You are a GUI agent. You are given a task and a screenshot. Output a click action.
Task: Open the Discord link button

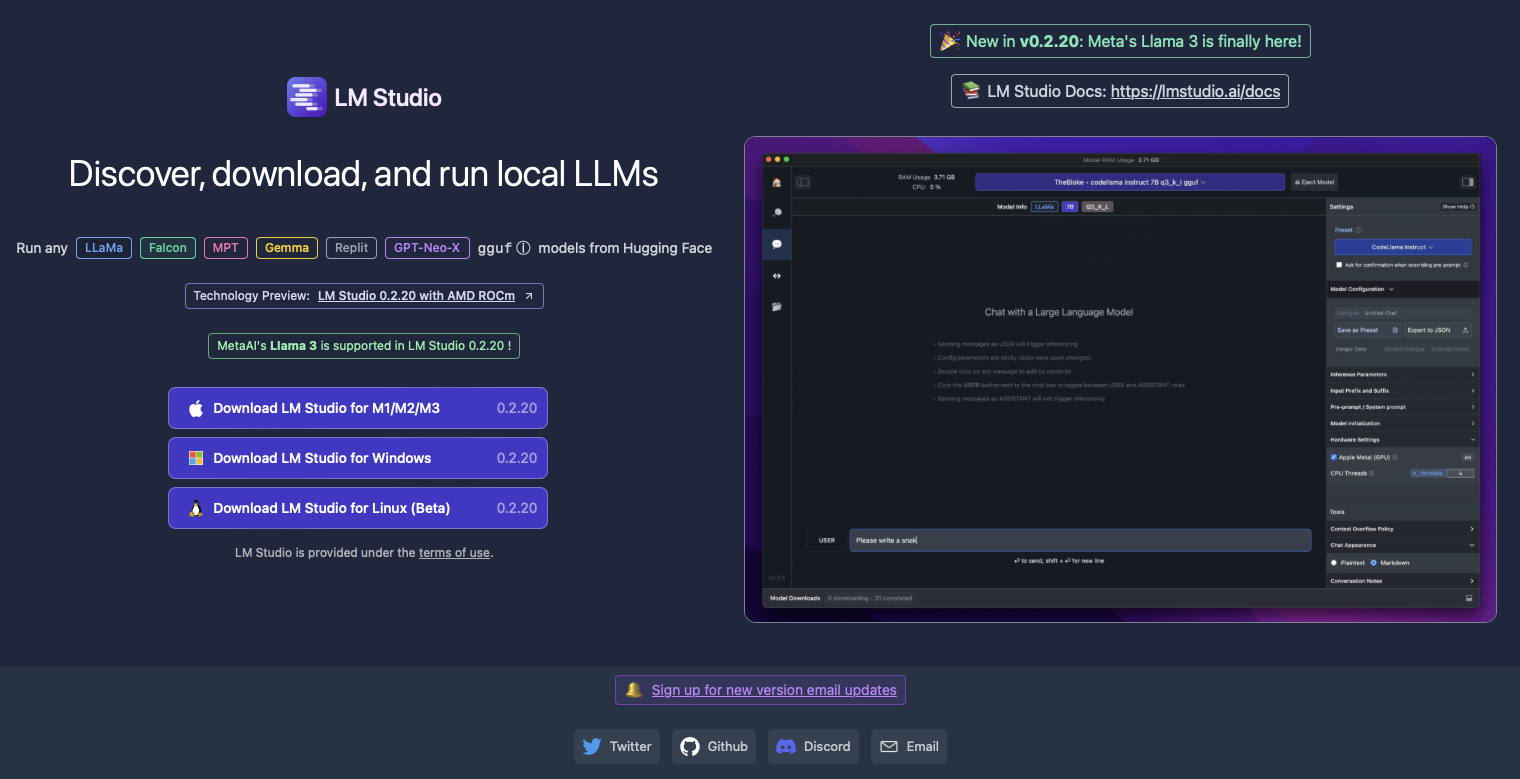[813, 746]
